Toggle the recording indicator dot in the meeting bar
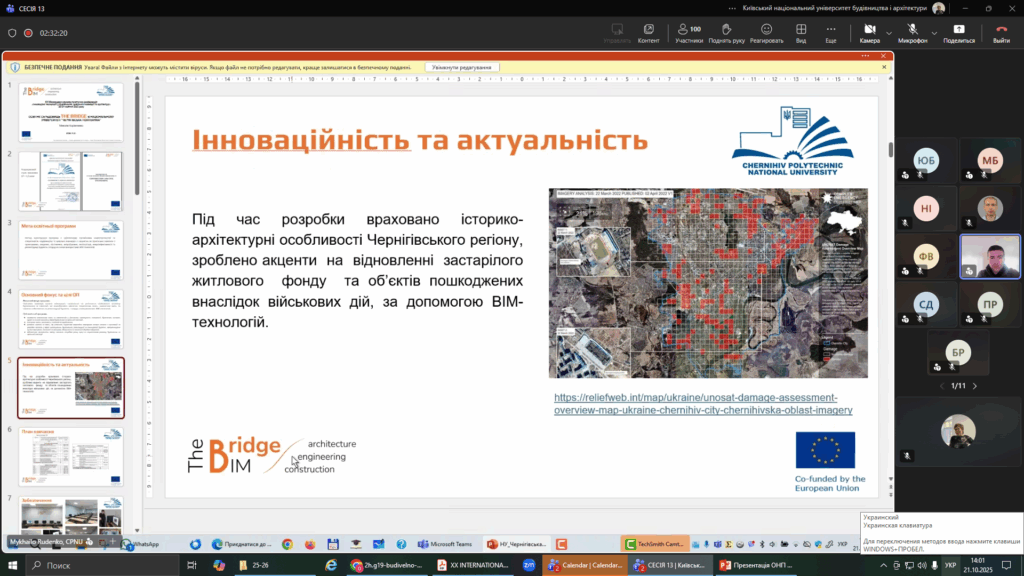This screenshot has width=1024, height=576. [x=29, y=32]
